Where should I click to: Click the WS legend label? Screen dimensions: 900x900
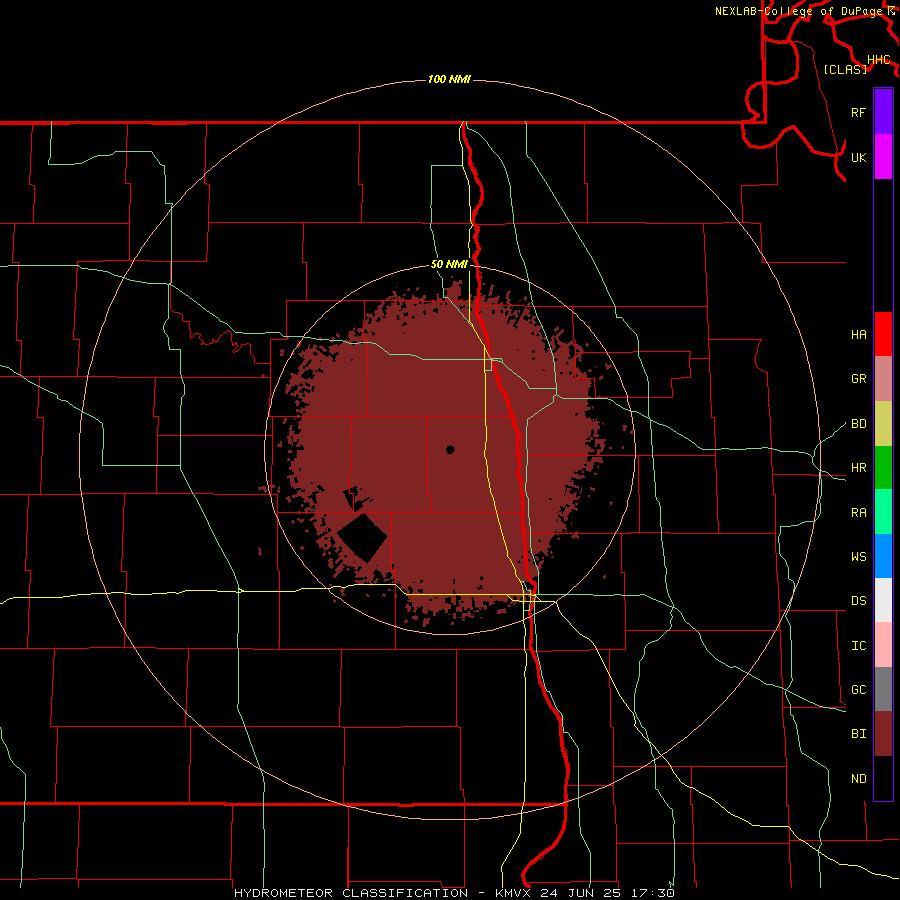click(858, 557)
